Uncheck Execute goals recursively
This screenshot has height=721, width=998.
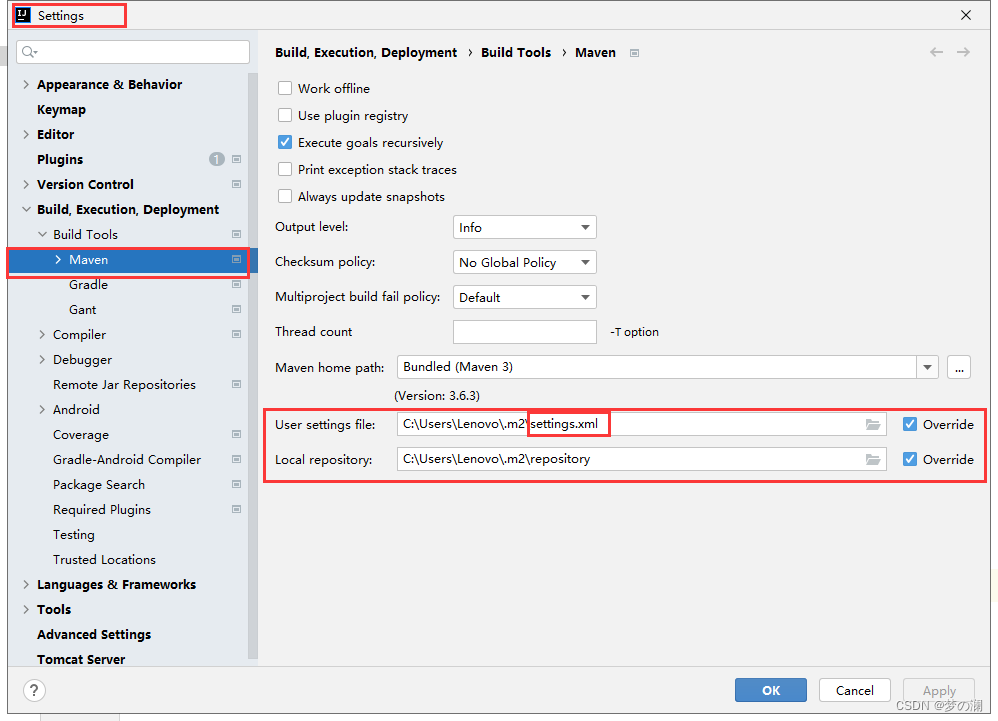click(x=285, y=142)
